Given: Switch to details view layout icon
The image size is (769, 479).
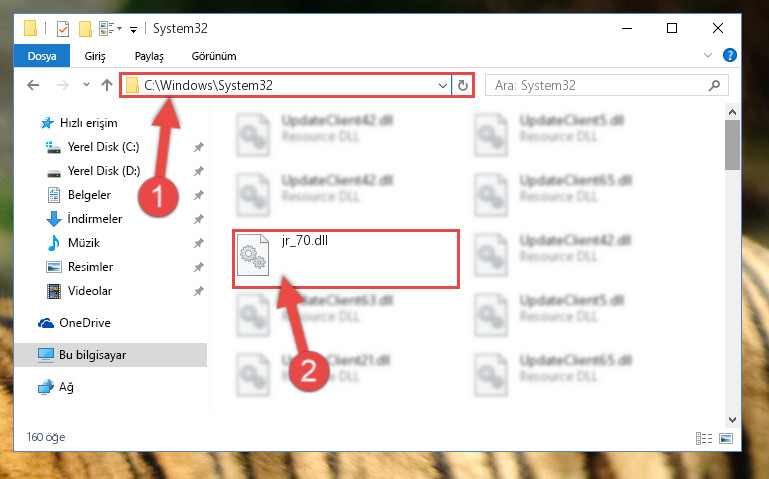Looking at the screenshot, I should click(704, 438).
